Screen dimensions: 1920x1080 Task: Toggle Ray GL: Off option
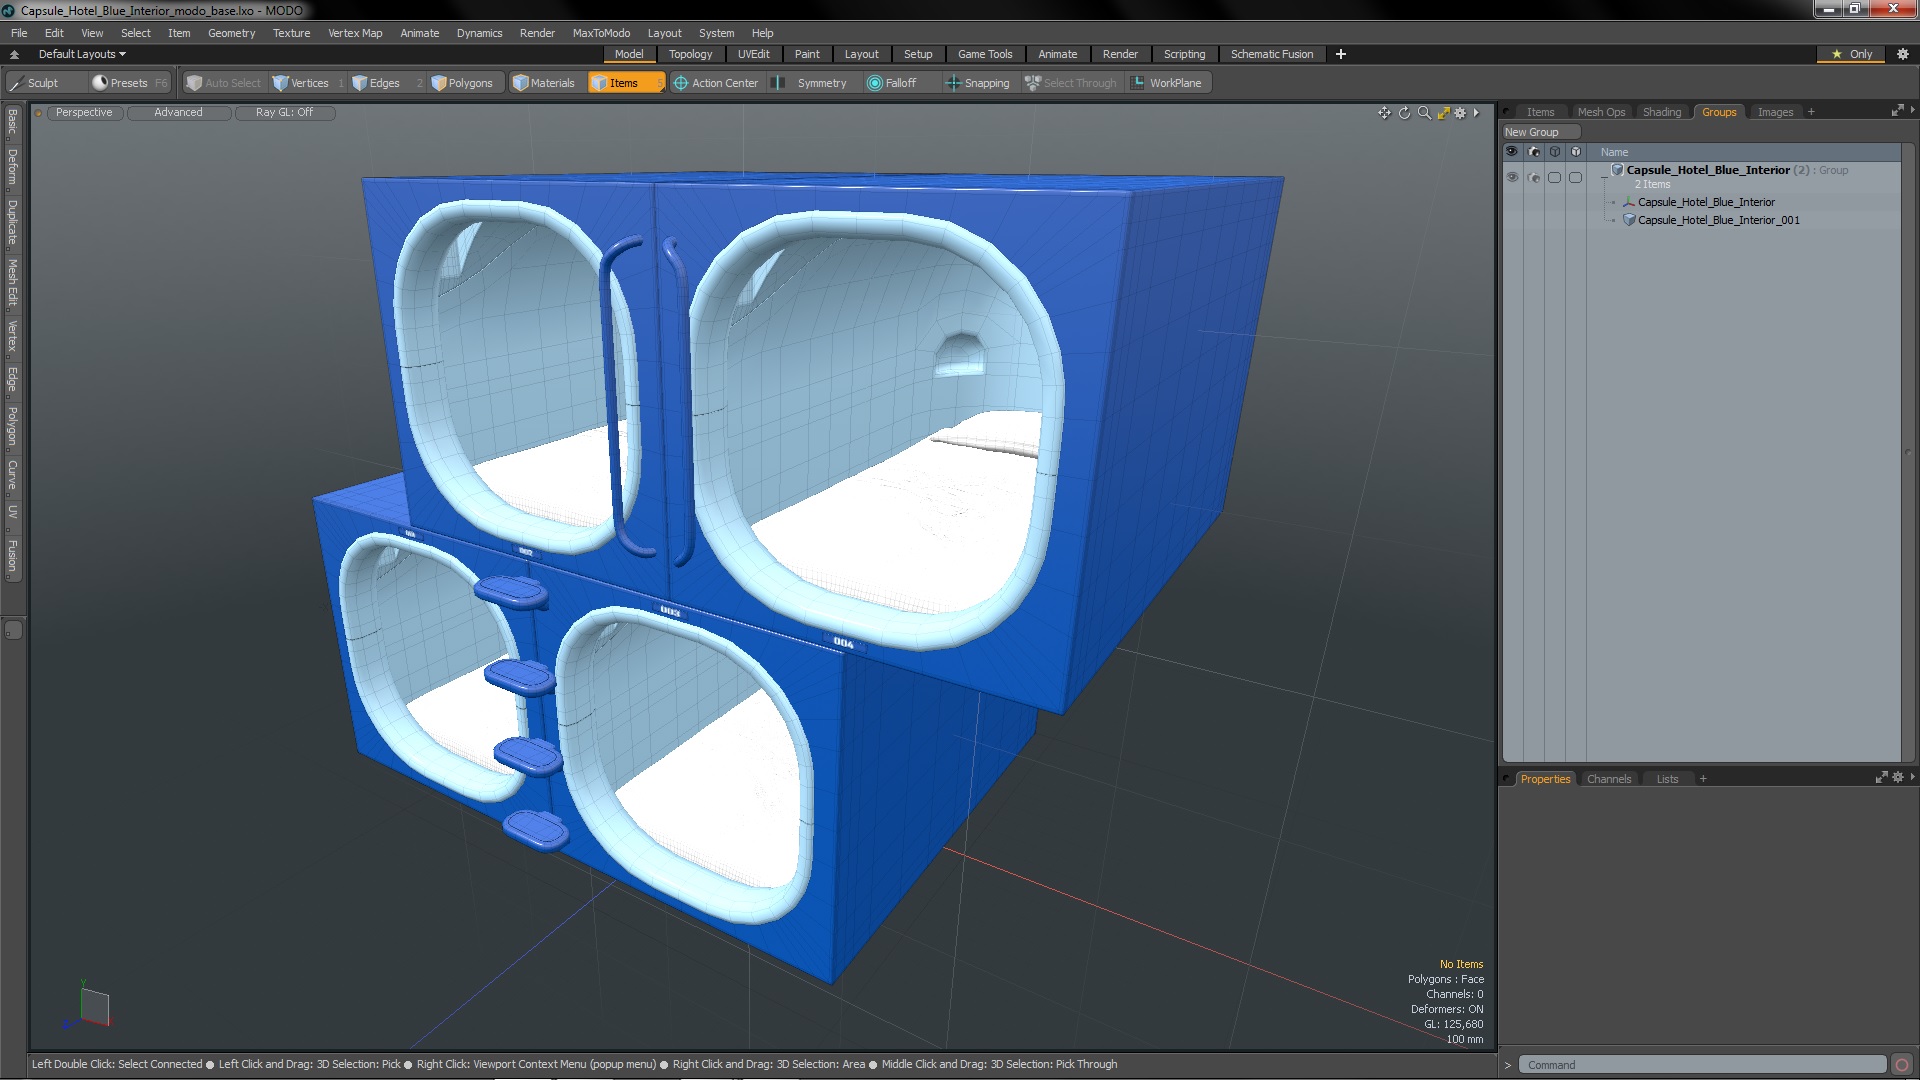tap(284, 113)
